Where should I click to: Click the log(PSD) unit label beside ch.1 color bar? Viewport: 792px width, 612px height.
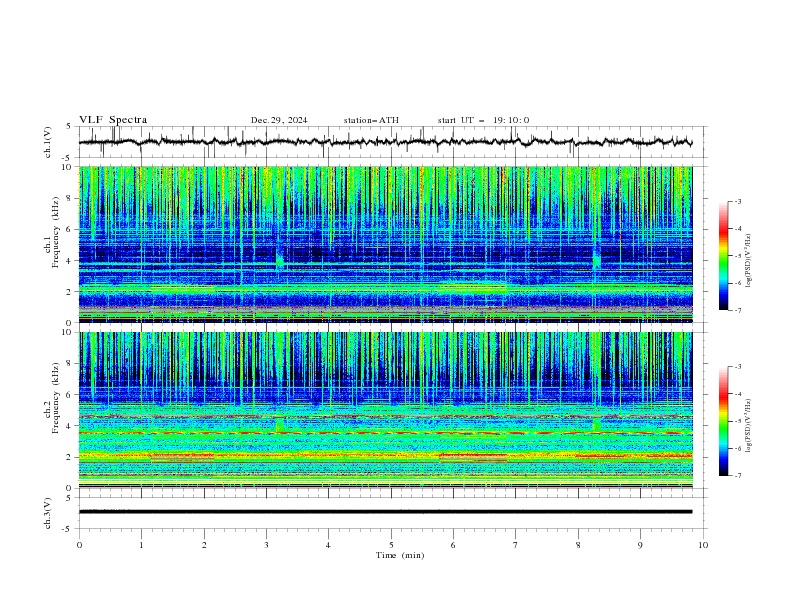click(x=750, y=261)
